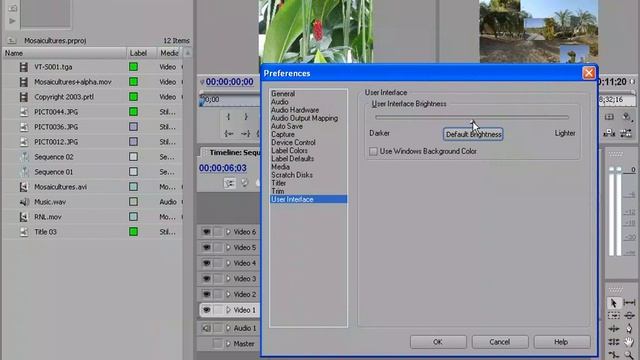Image resolution: width=640 pixels, height=360 pixels.
Task: Click Go to Out Point button
Action: [x=245, y=133]
